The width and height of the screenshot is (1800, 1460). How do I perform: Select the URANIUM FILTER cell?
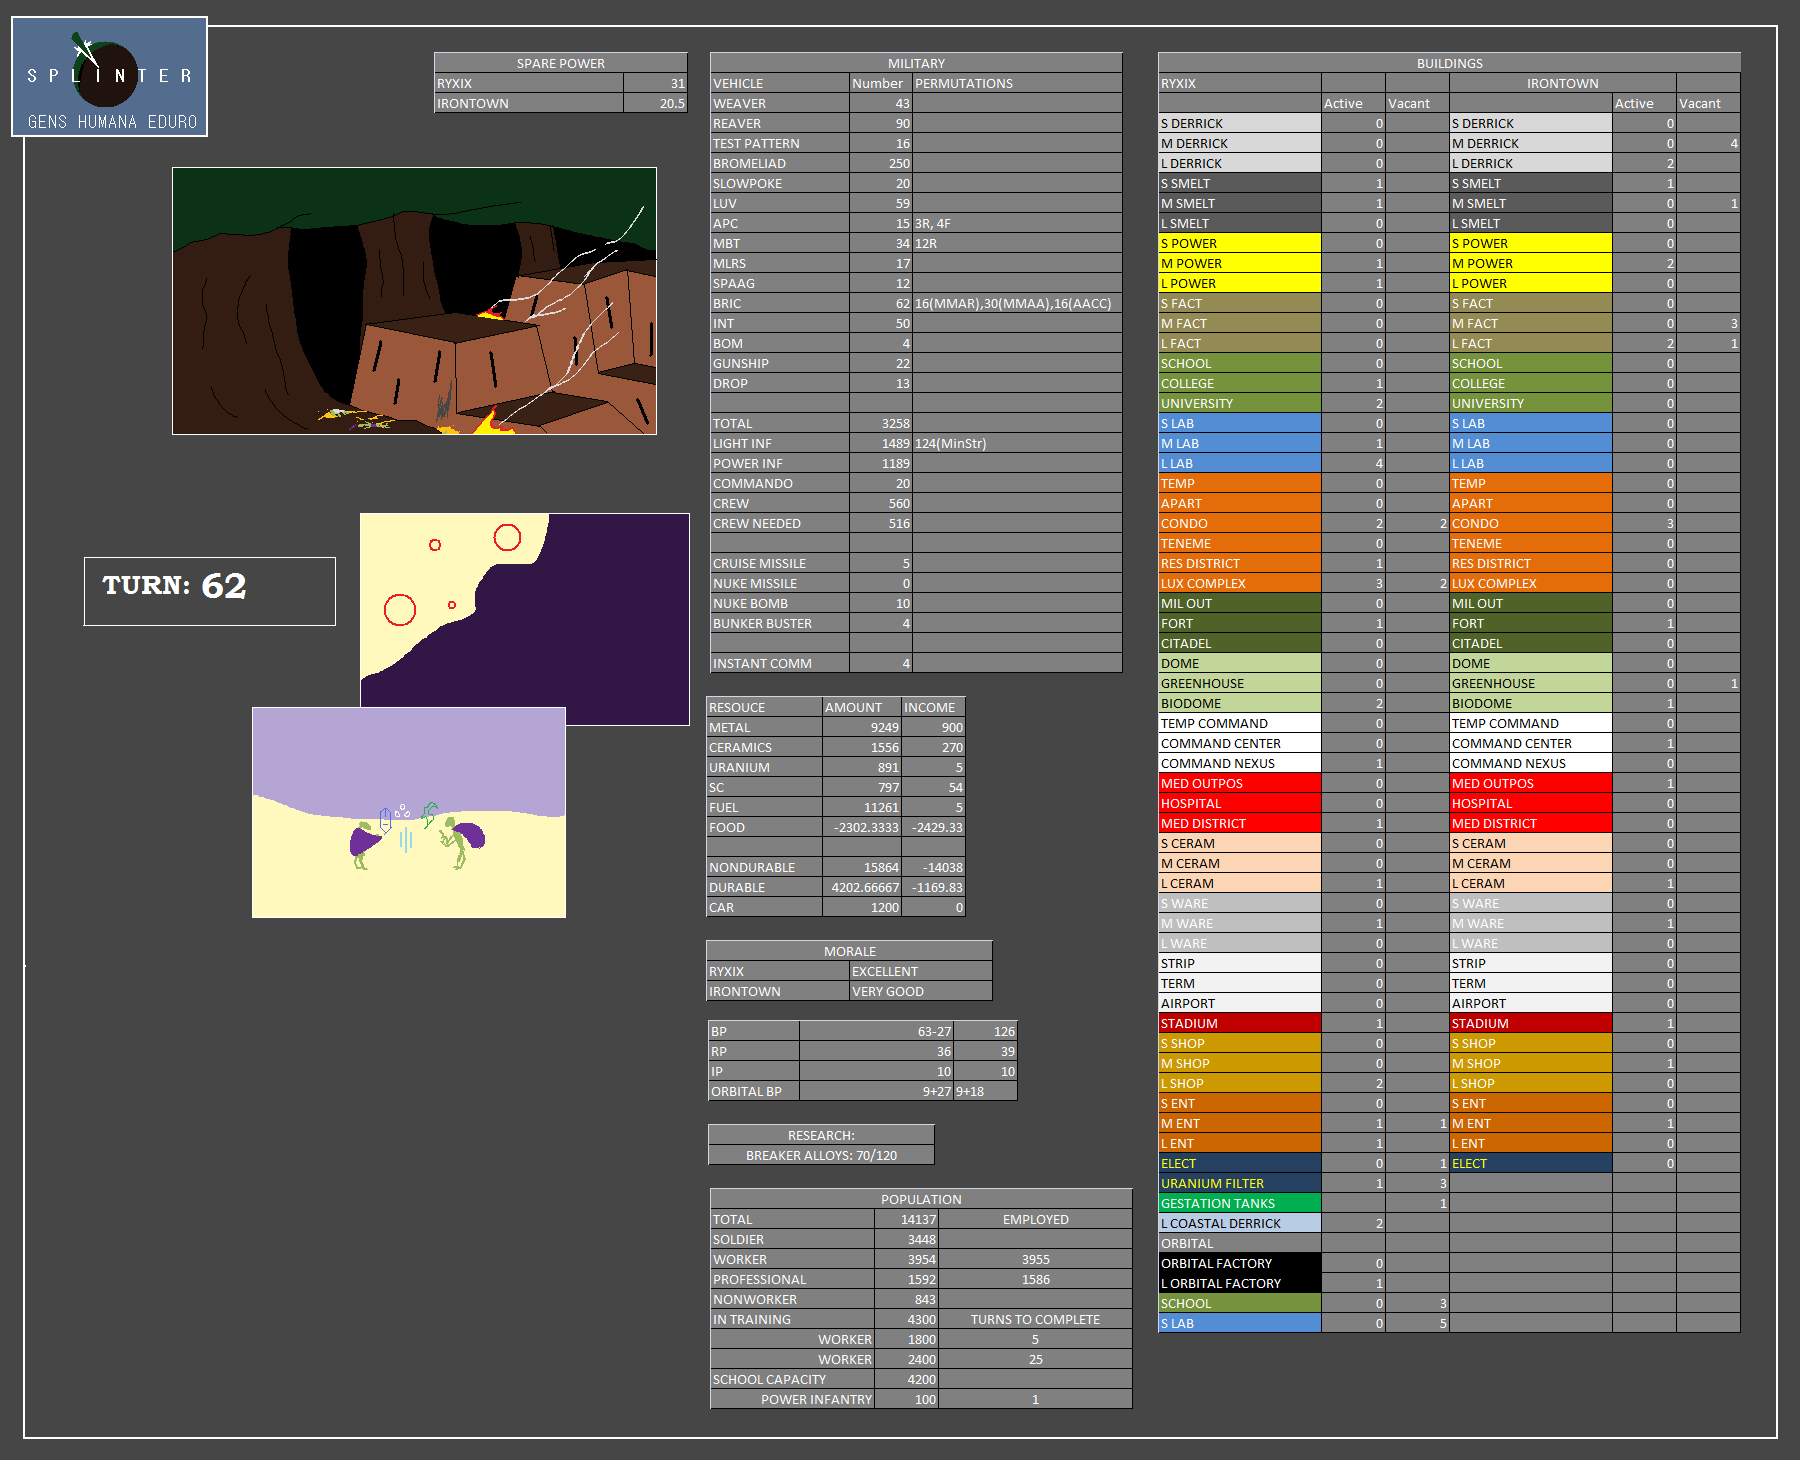click(x=1239, y=1183)
